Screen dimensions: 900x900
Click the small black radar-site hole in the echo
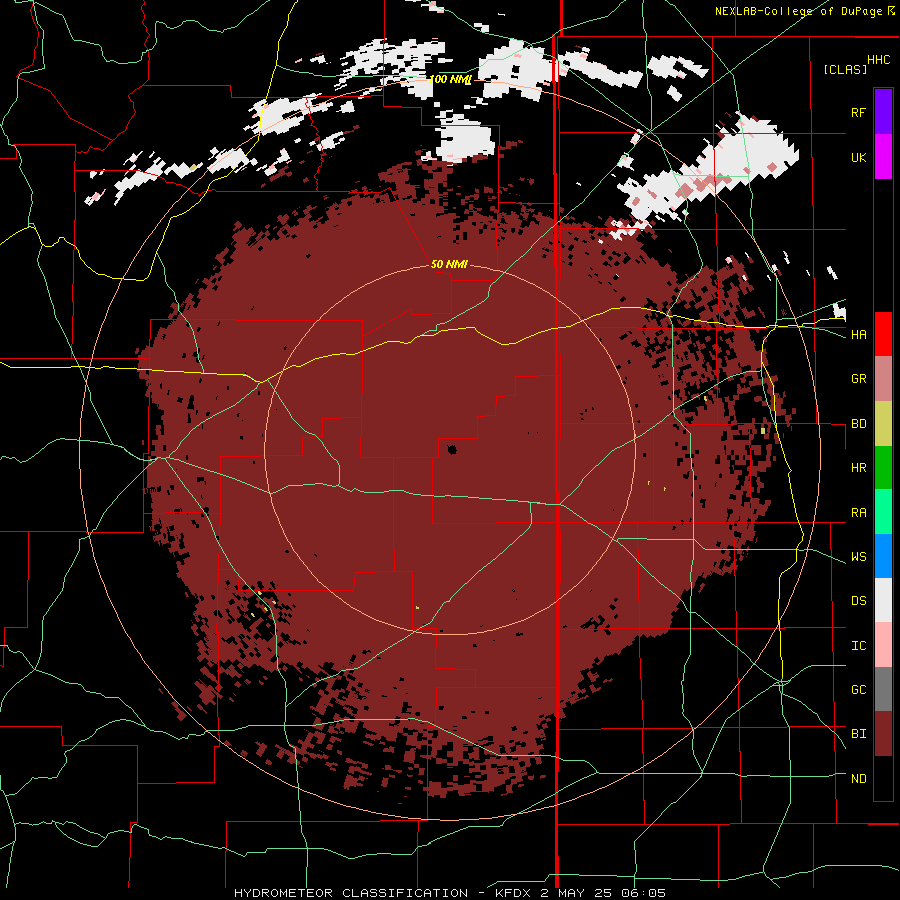click(452, 449)
